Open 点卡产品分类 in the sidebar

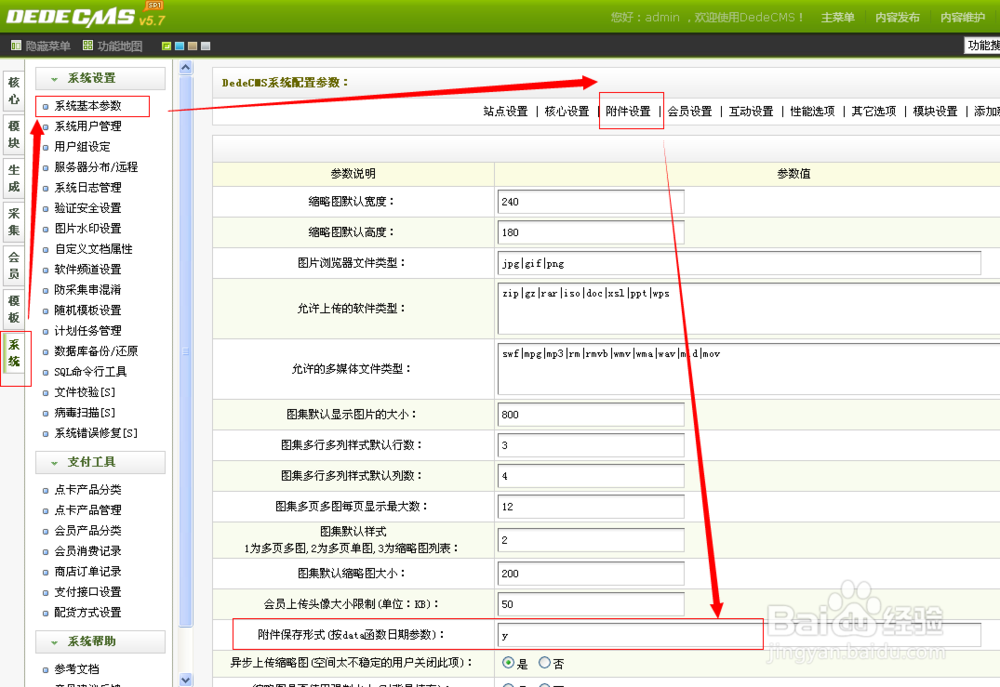tap(87, 490)
